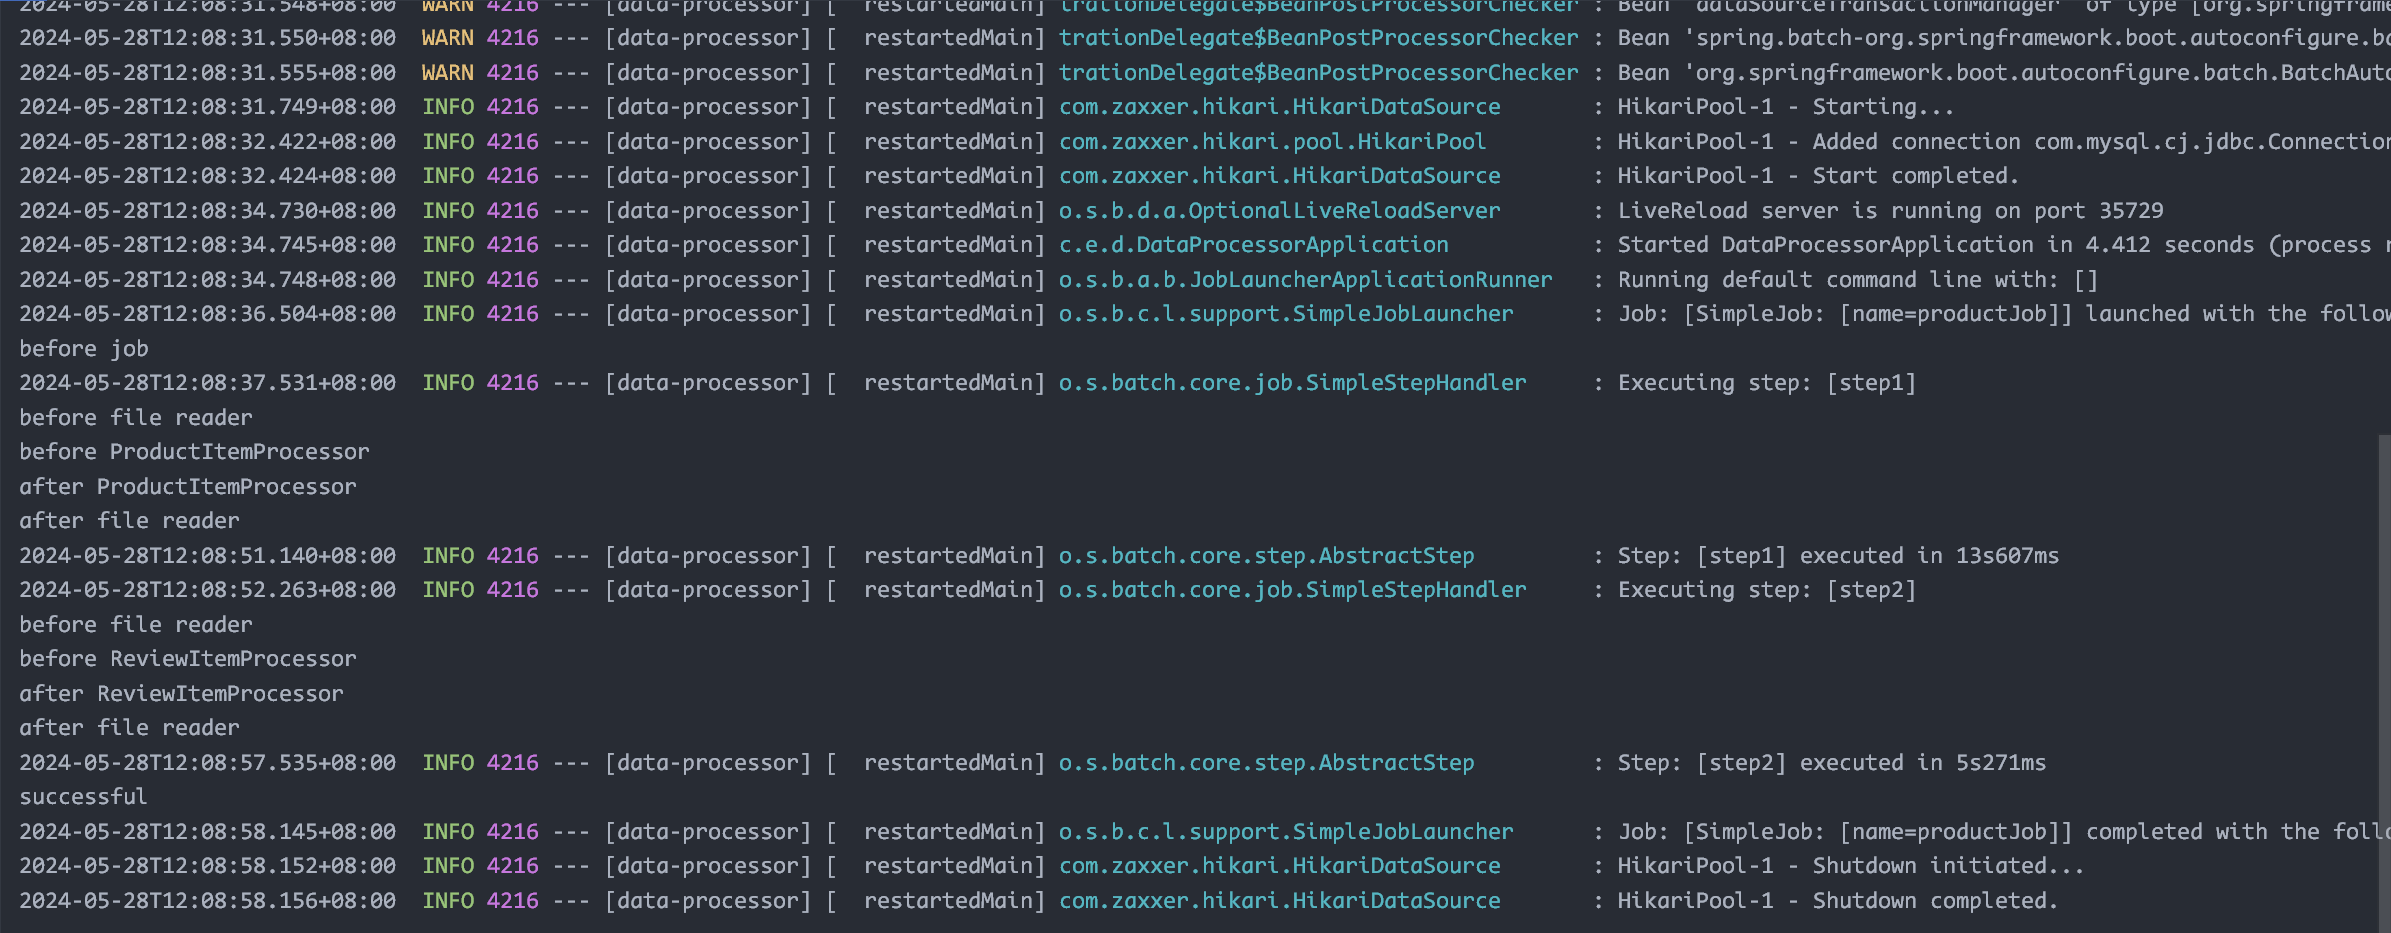Click the "after file reader" line under ReviewItemProcessor
The image size is (2391, 933).
pyautogui.click(x=129, y=728)
